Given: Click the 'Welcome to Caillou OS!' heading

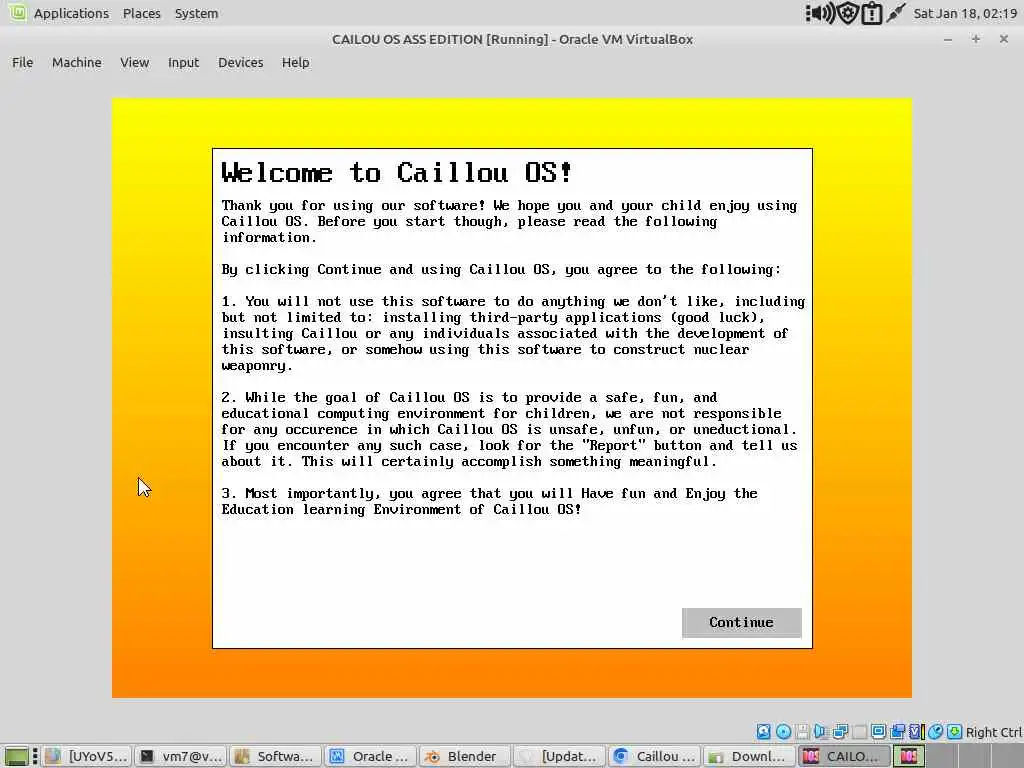Looking at the screenshot, I should point(396,173).
